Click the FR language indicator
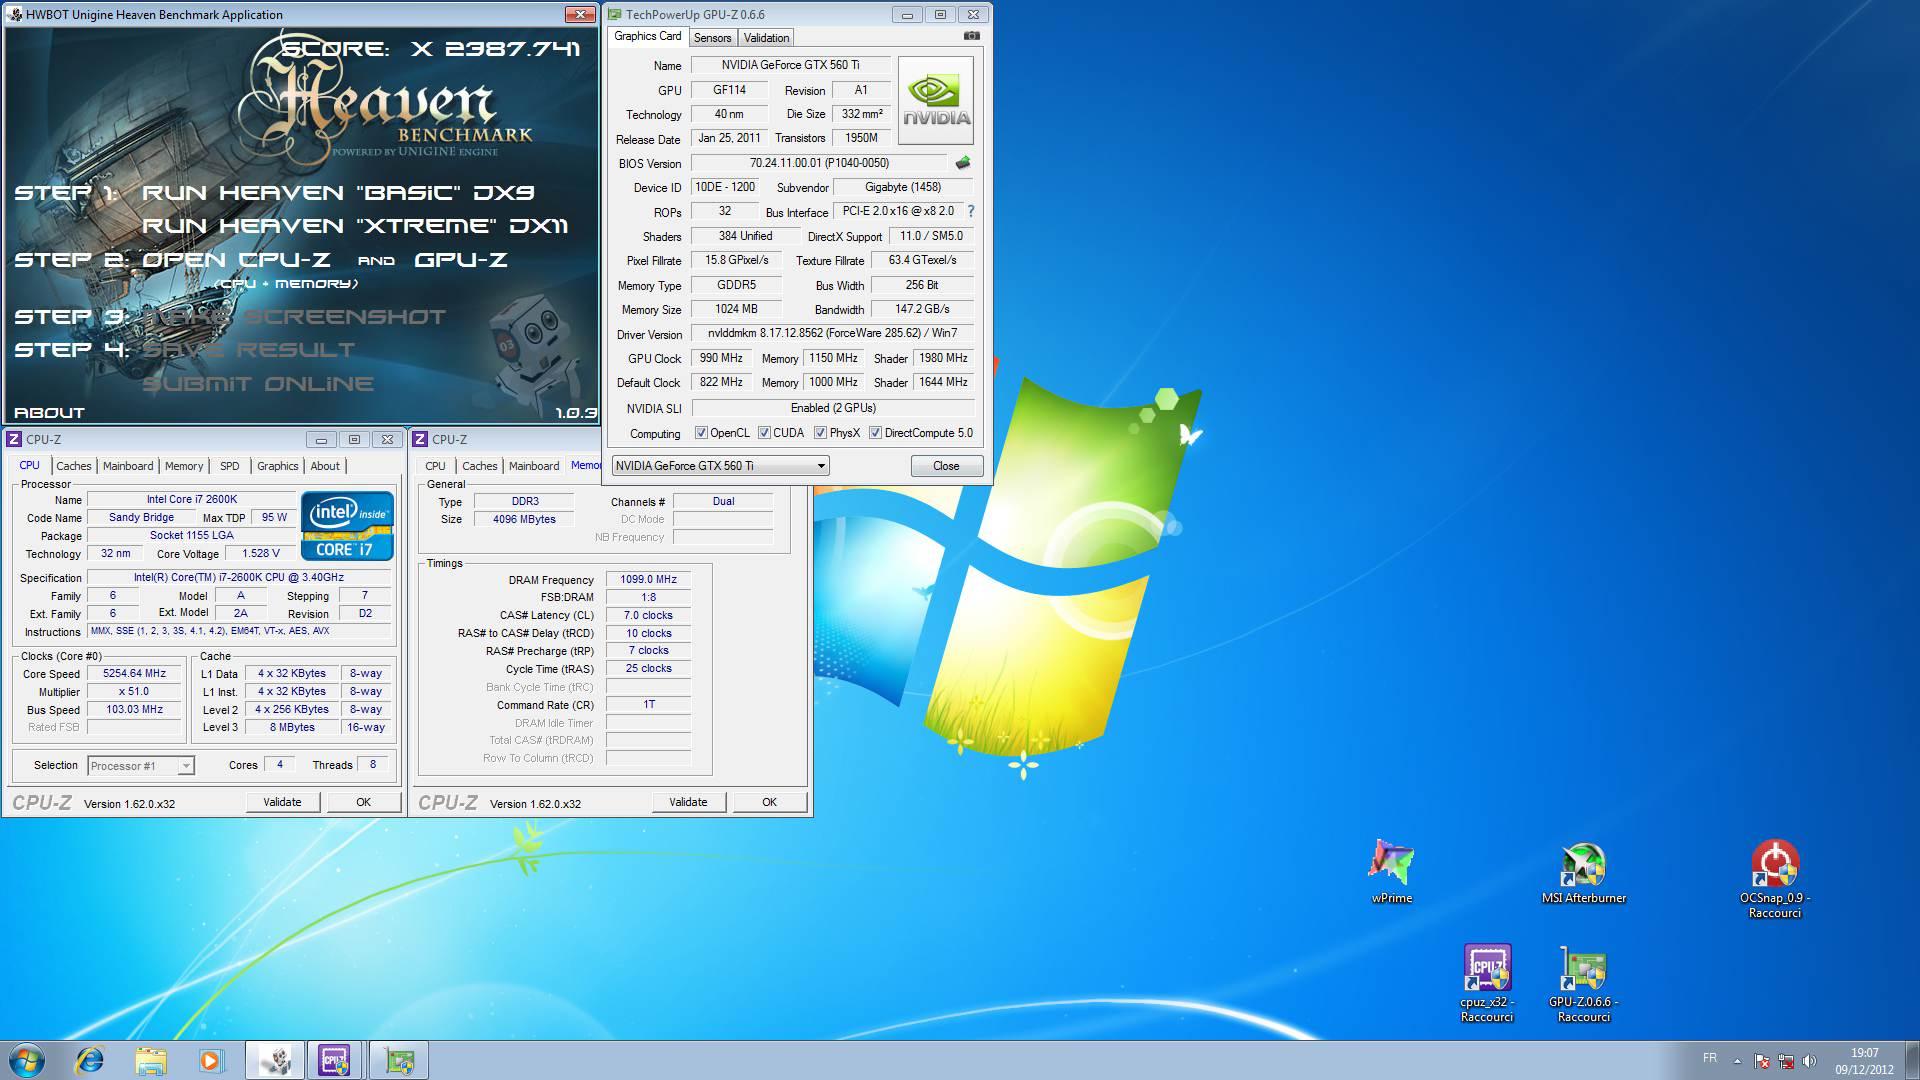The height and width of the screenshot is (1080, 1920). coord(1709,1058)
